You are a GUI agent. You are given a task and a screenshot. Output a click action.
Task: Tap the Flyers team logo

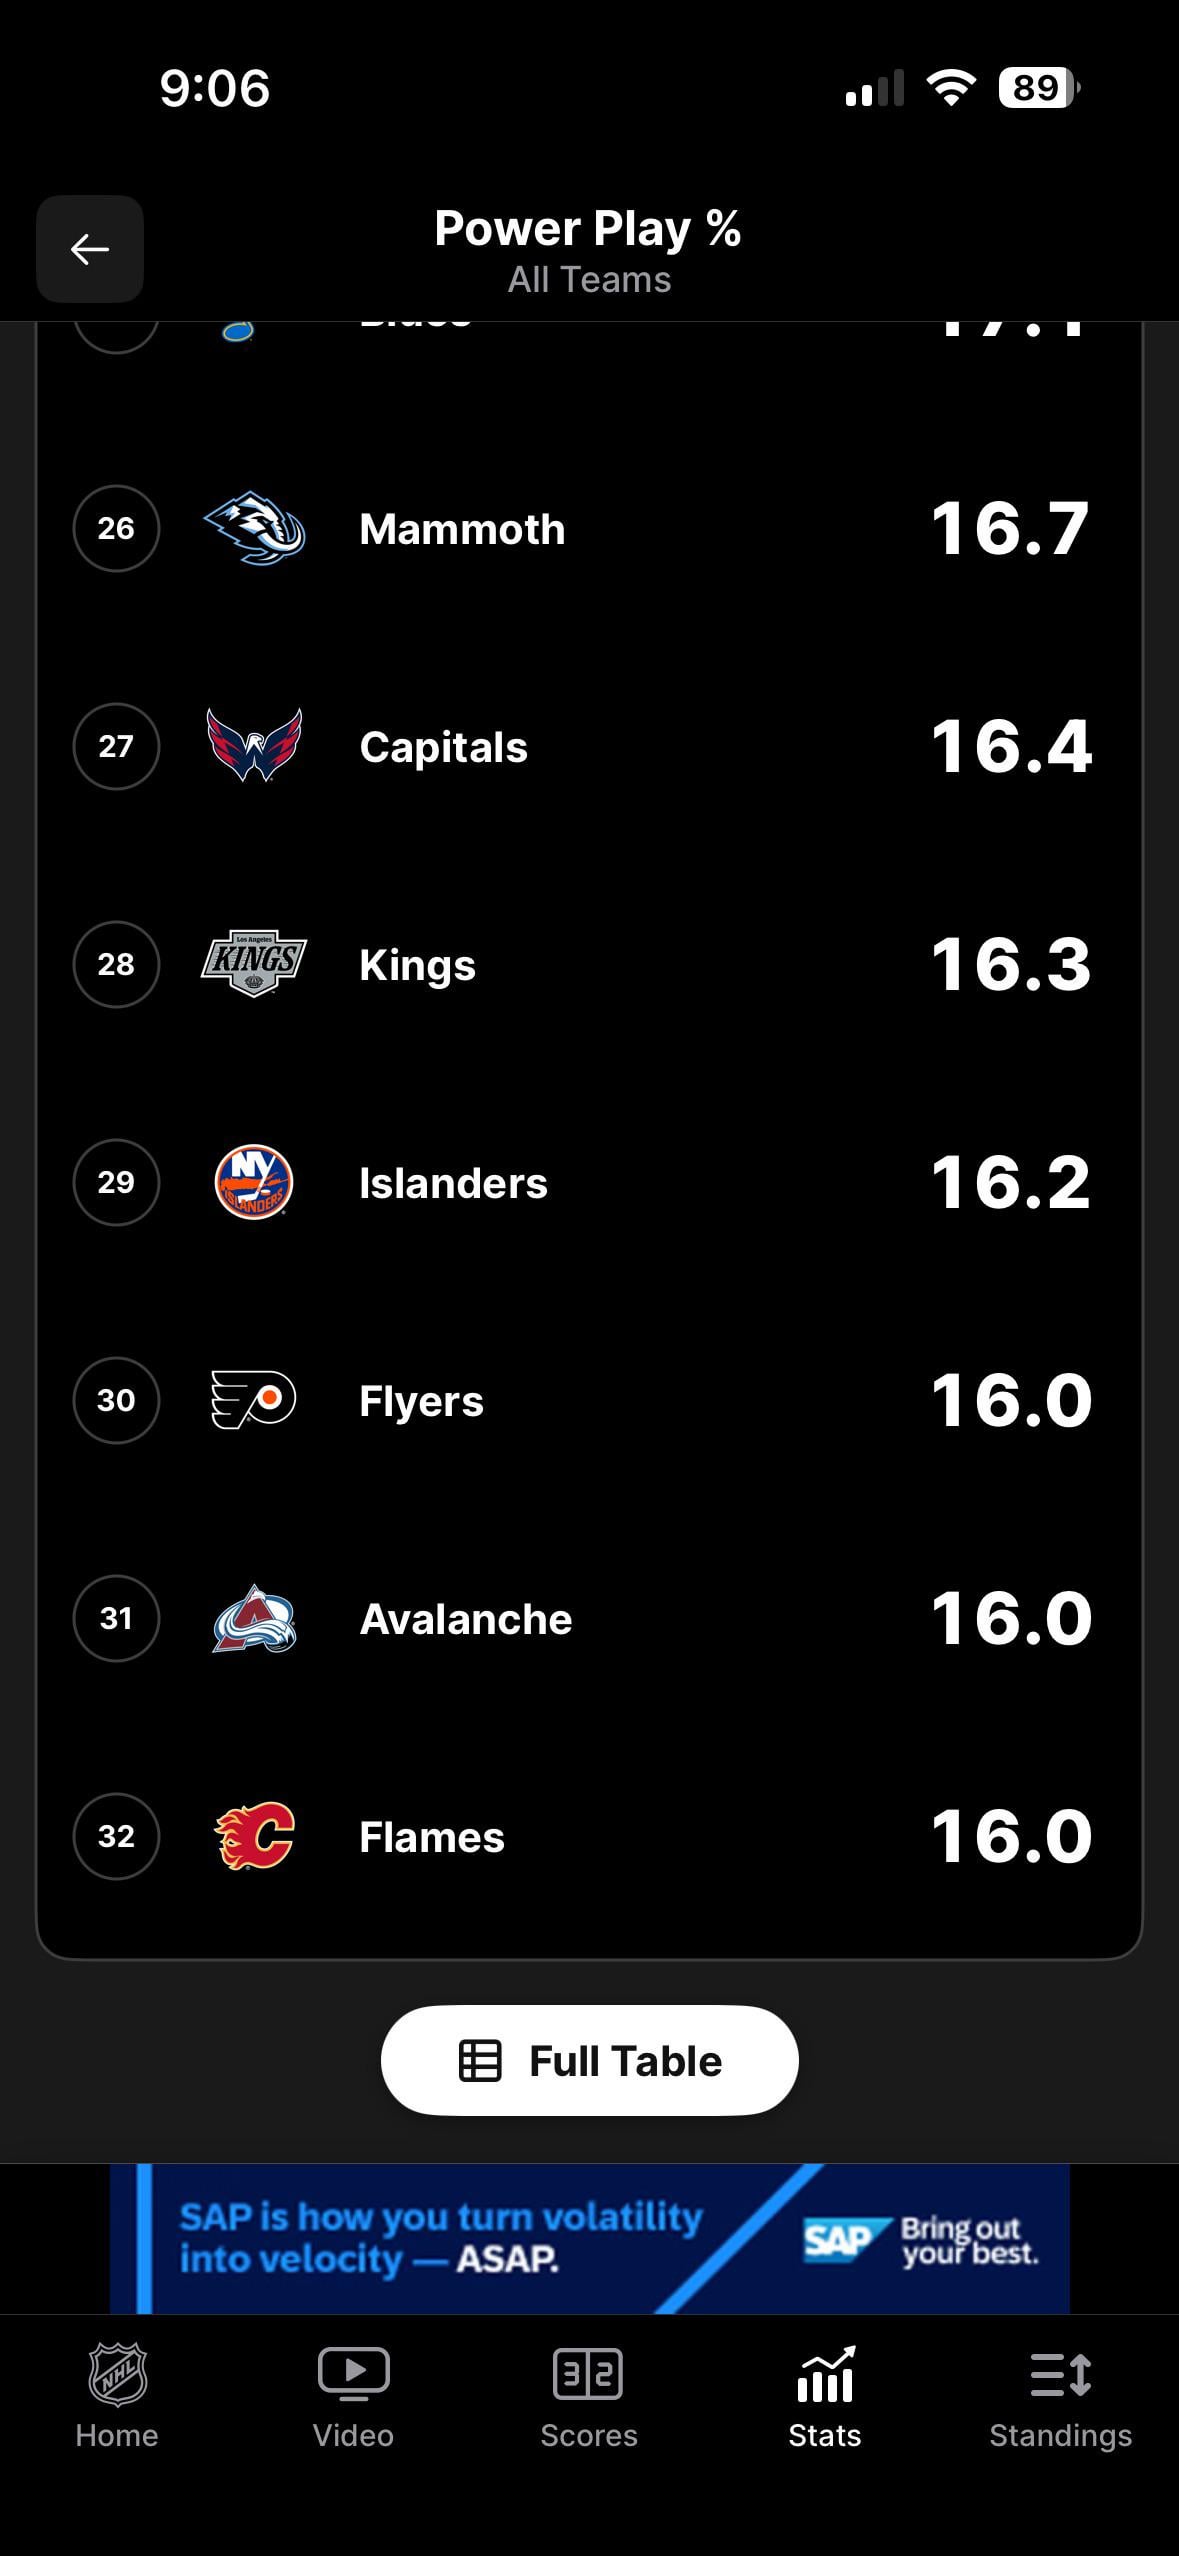click(254, 1400)
